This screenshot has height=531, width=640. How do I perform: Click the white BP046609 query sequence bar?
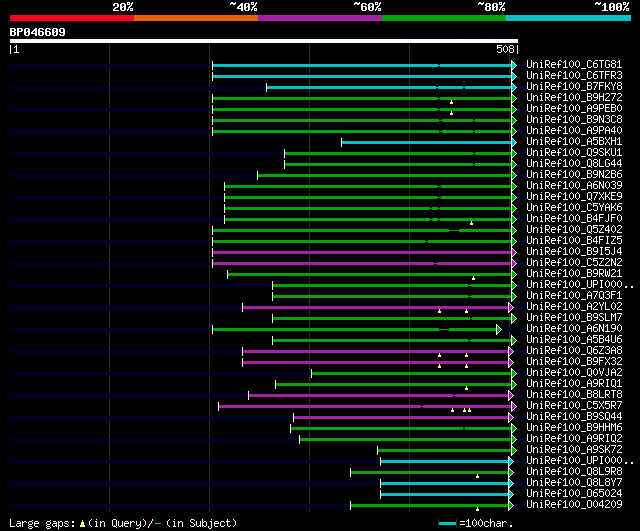(x=264, y=41)
